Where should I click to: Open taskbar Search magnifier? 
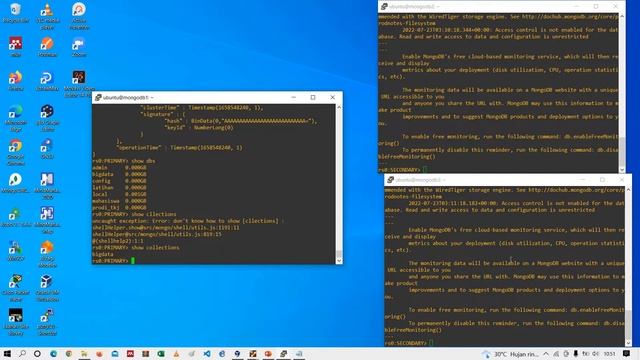(22, 353)
